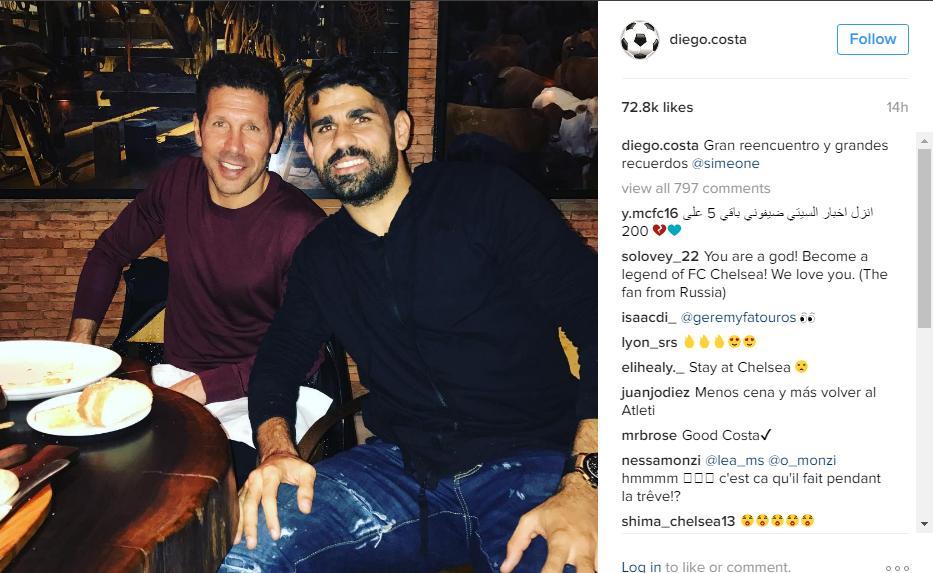This screenshot has width=933, height=573.
Task: Open commenter solovey_22's profile
Action: tap(660, 256)
